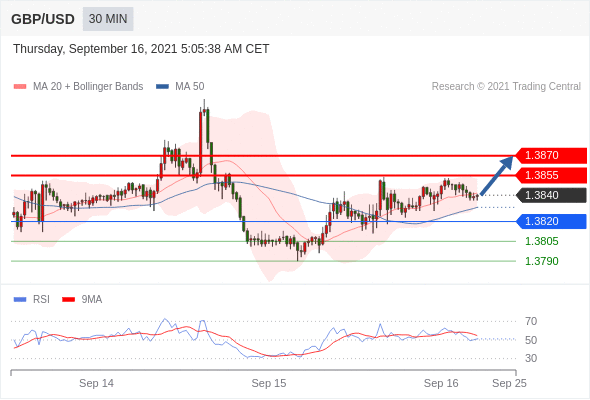Click the MA 20 + Bollinger Bands legend swatch
This screenshot has height=400, width=590.
tap(20, 87)
